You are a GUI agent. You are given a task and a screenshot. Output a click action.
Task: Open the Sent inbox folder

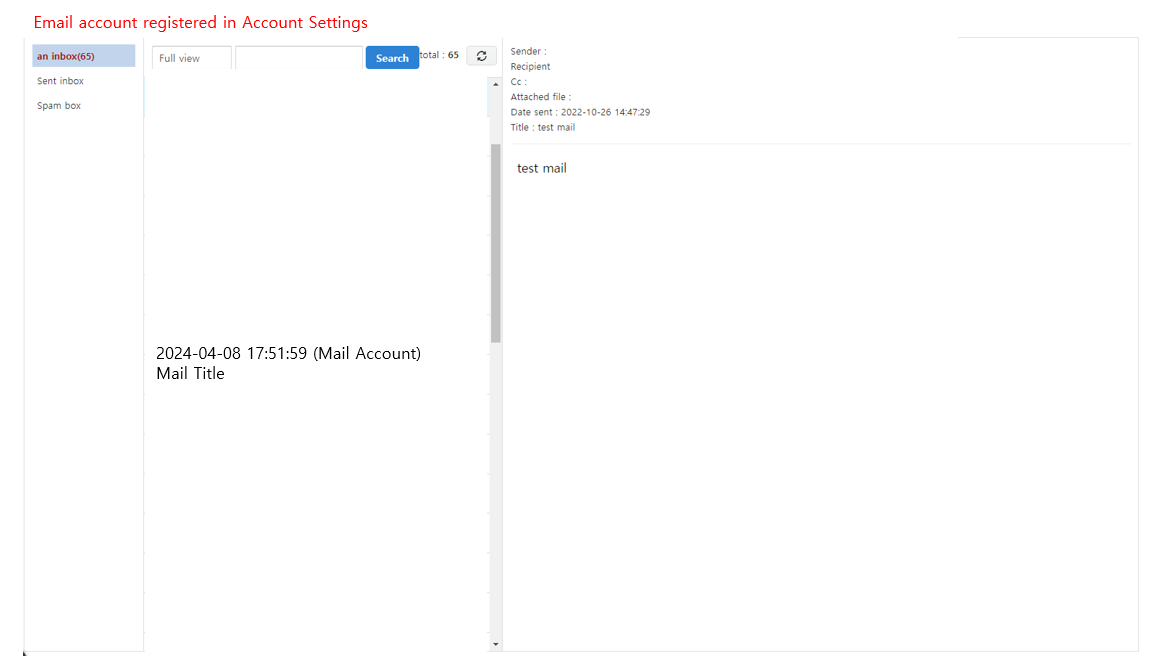[60, 81]
